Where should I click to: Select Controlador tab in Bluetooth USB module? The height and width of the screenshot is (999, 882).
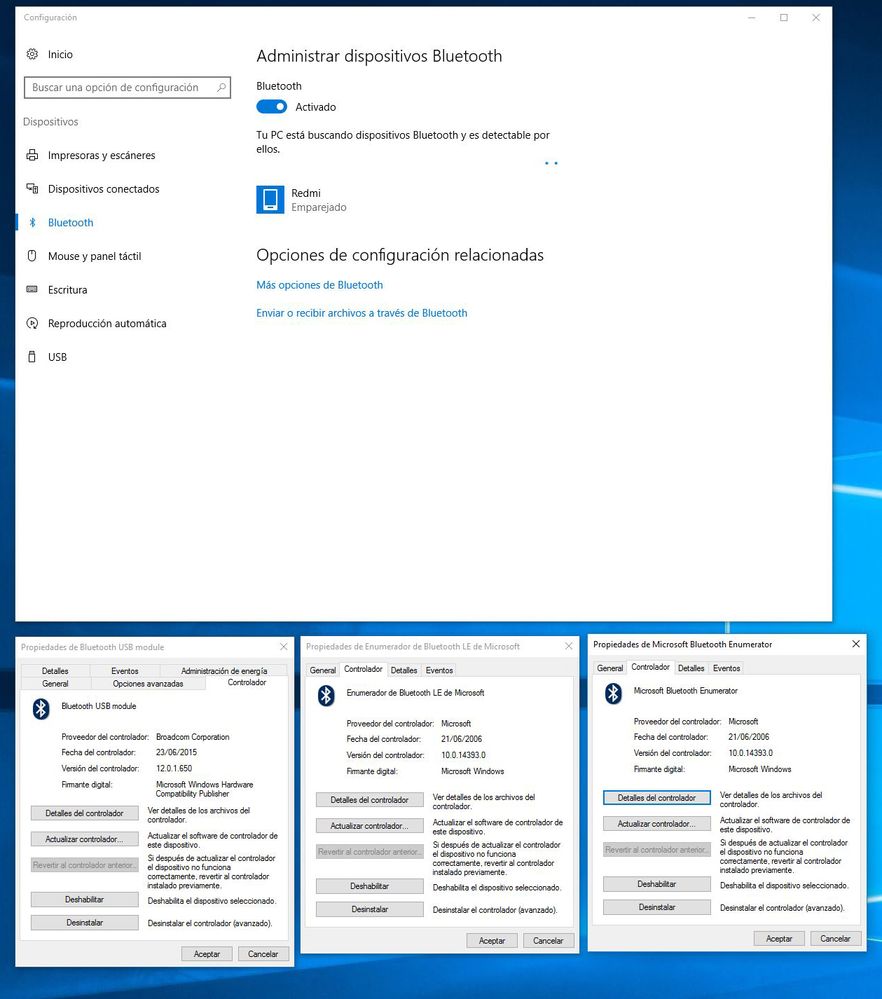point(247,682)
